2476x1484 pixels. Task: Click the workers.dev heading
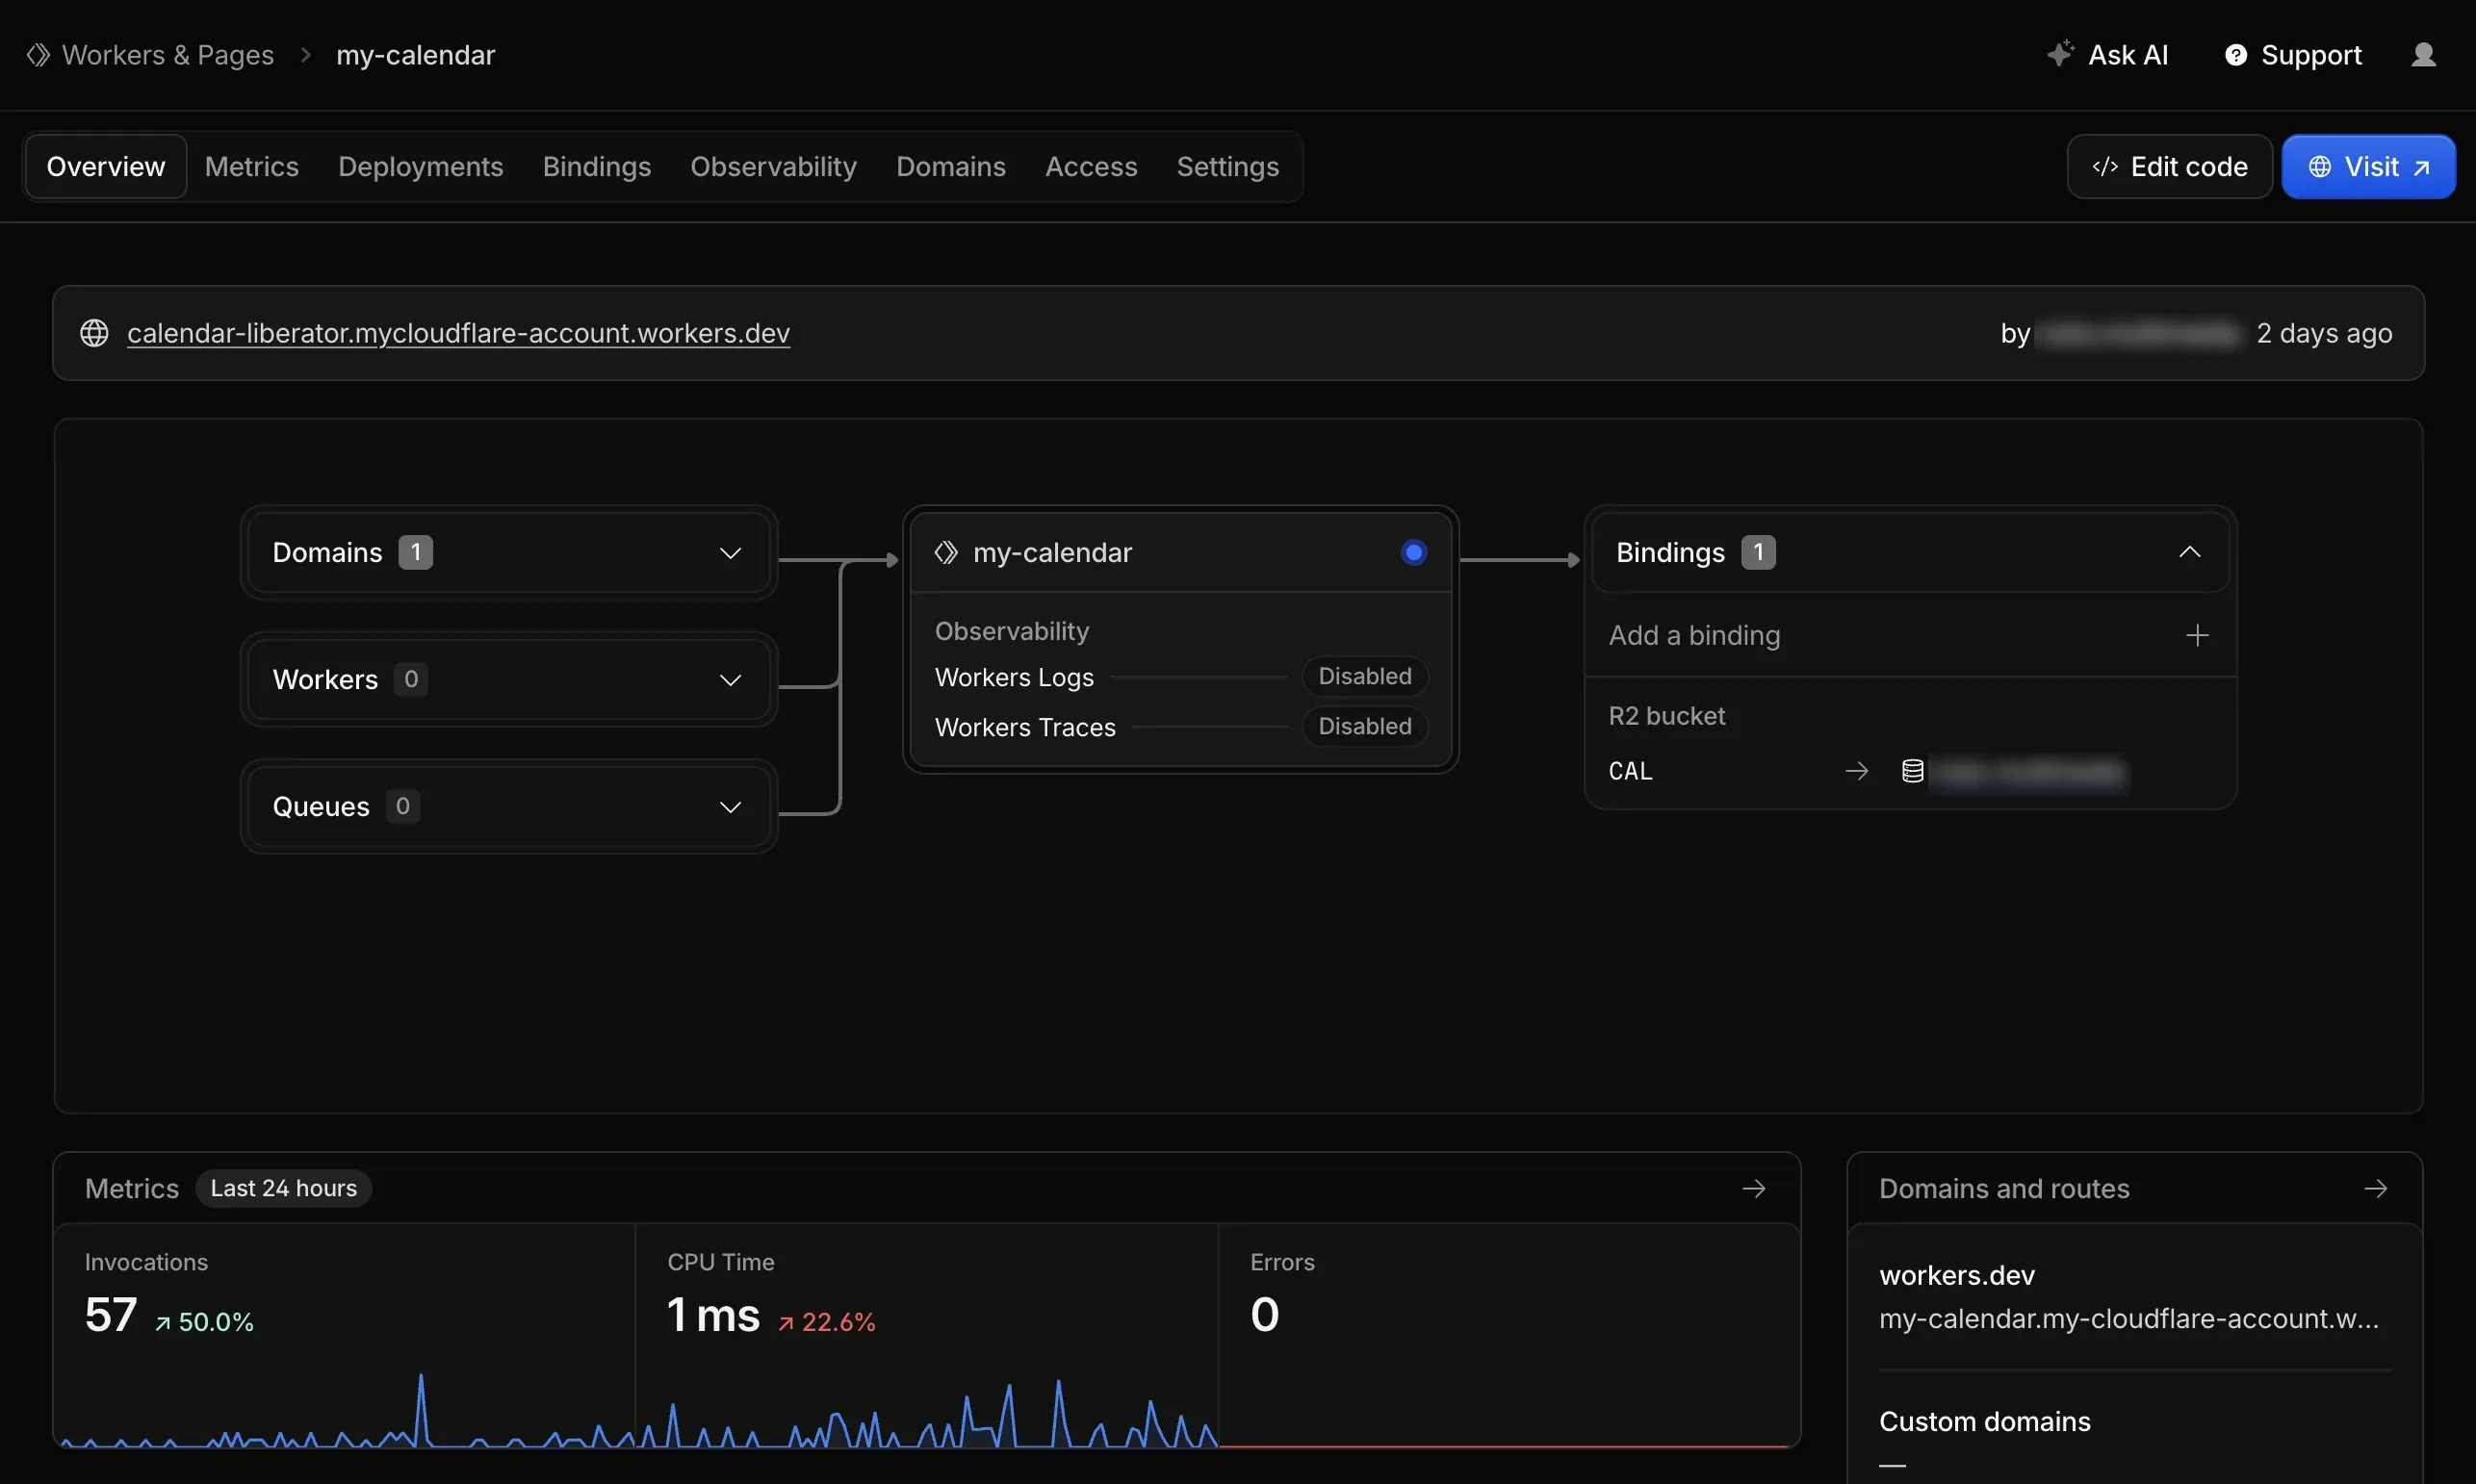point(1957,1275)
